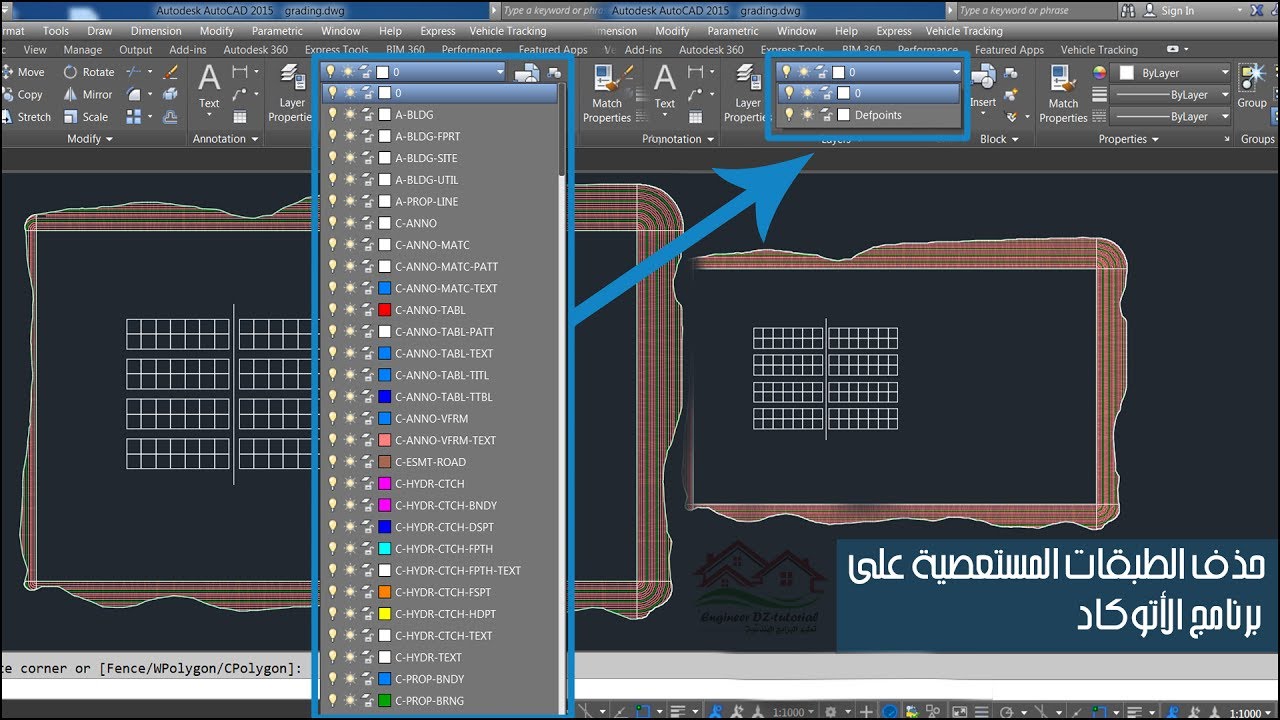
Task: Open Featured Apps tab in right window
Action: tap(1009, 50)
